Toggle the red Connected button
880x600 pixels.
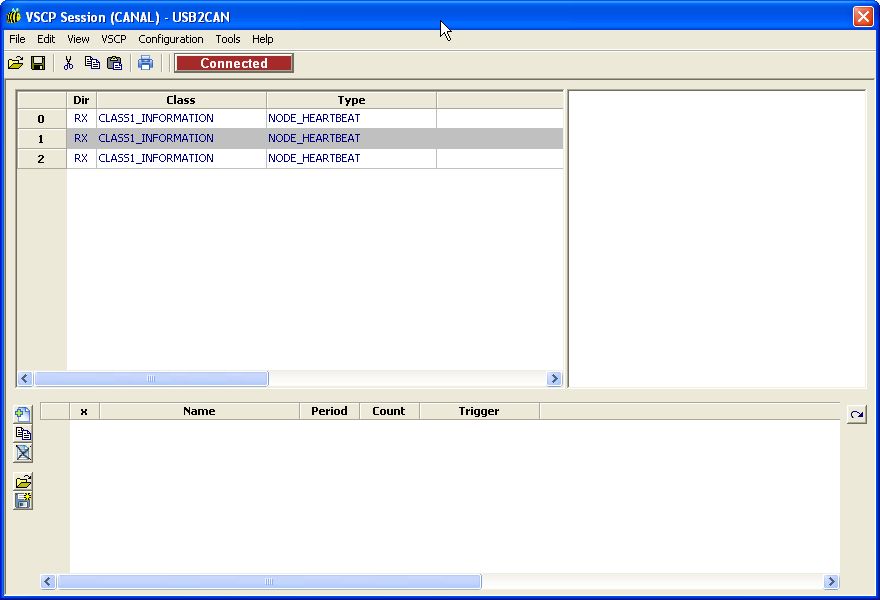(x=234, y=63)
